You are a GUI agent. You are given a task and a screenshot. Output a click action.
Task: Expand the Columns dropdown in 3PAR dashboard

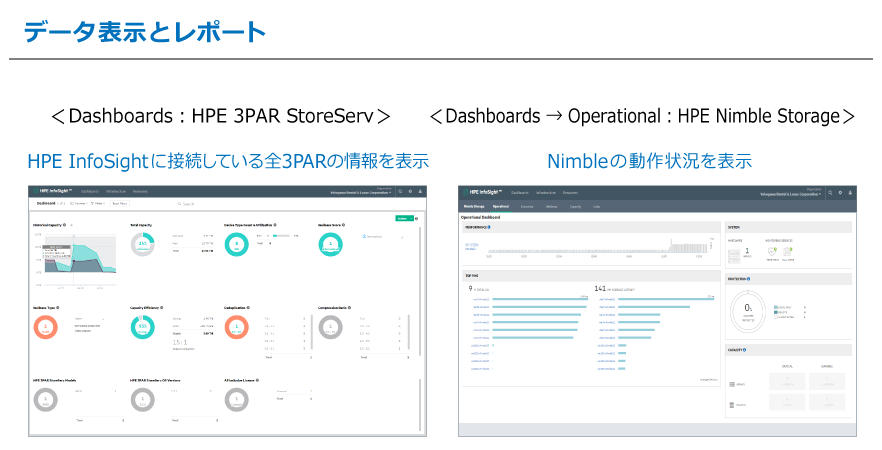pos(81,204)
